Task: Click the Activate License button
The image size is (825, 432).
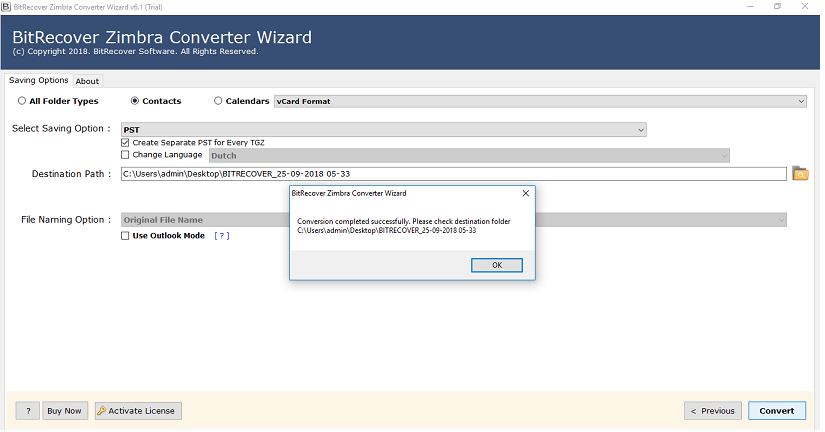Action: pyautogui.click(x=138, y=410)
